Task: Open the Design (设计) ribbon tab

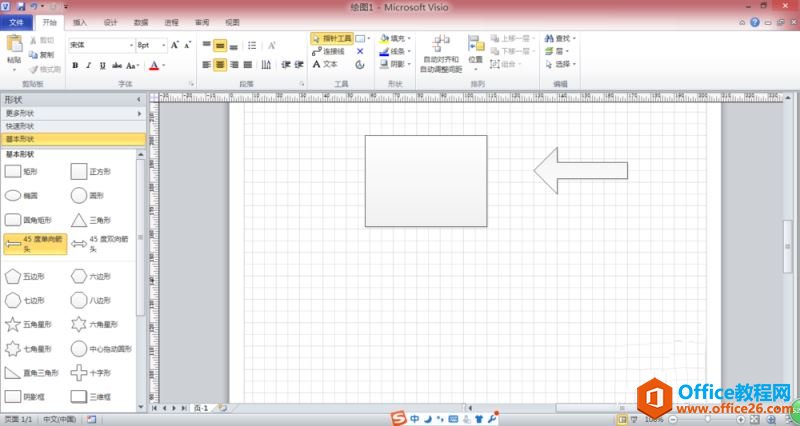Action: pos(110,21)
